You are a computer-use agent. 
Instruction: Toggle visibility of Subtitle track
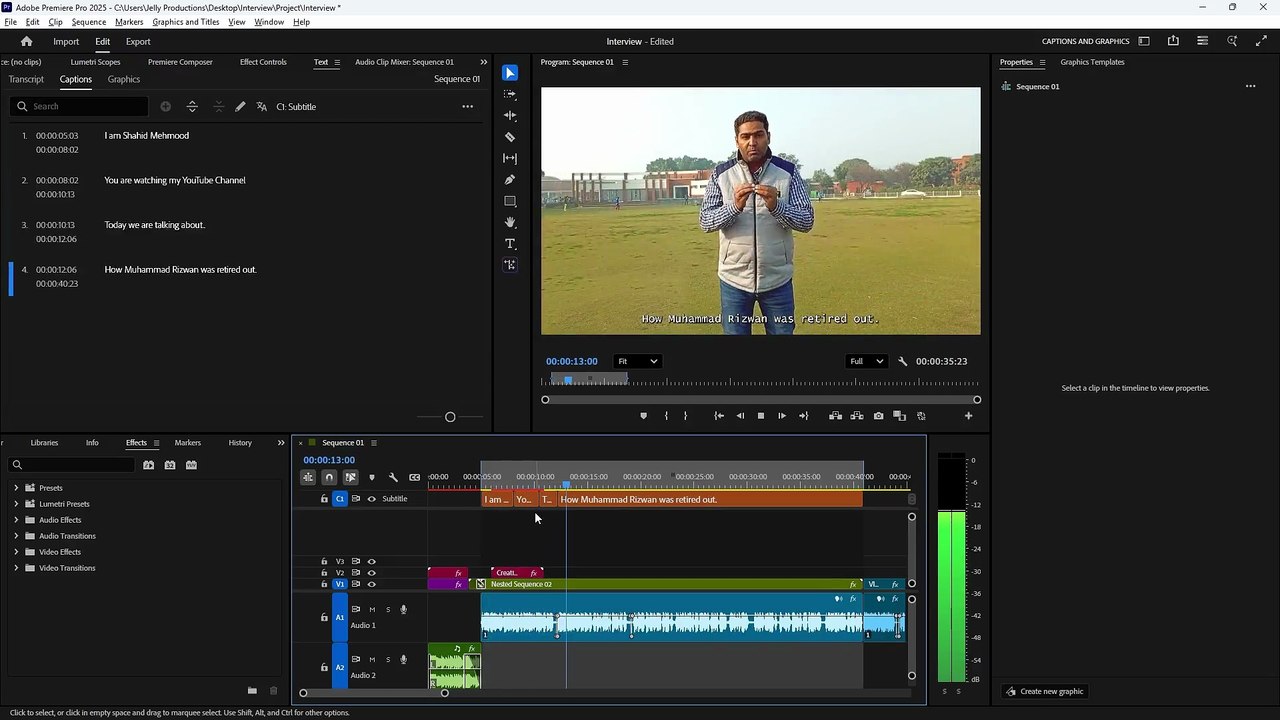372,499
